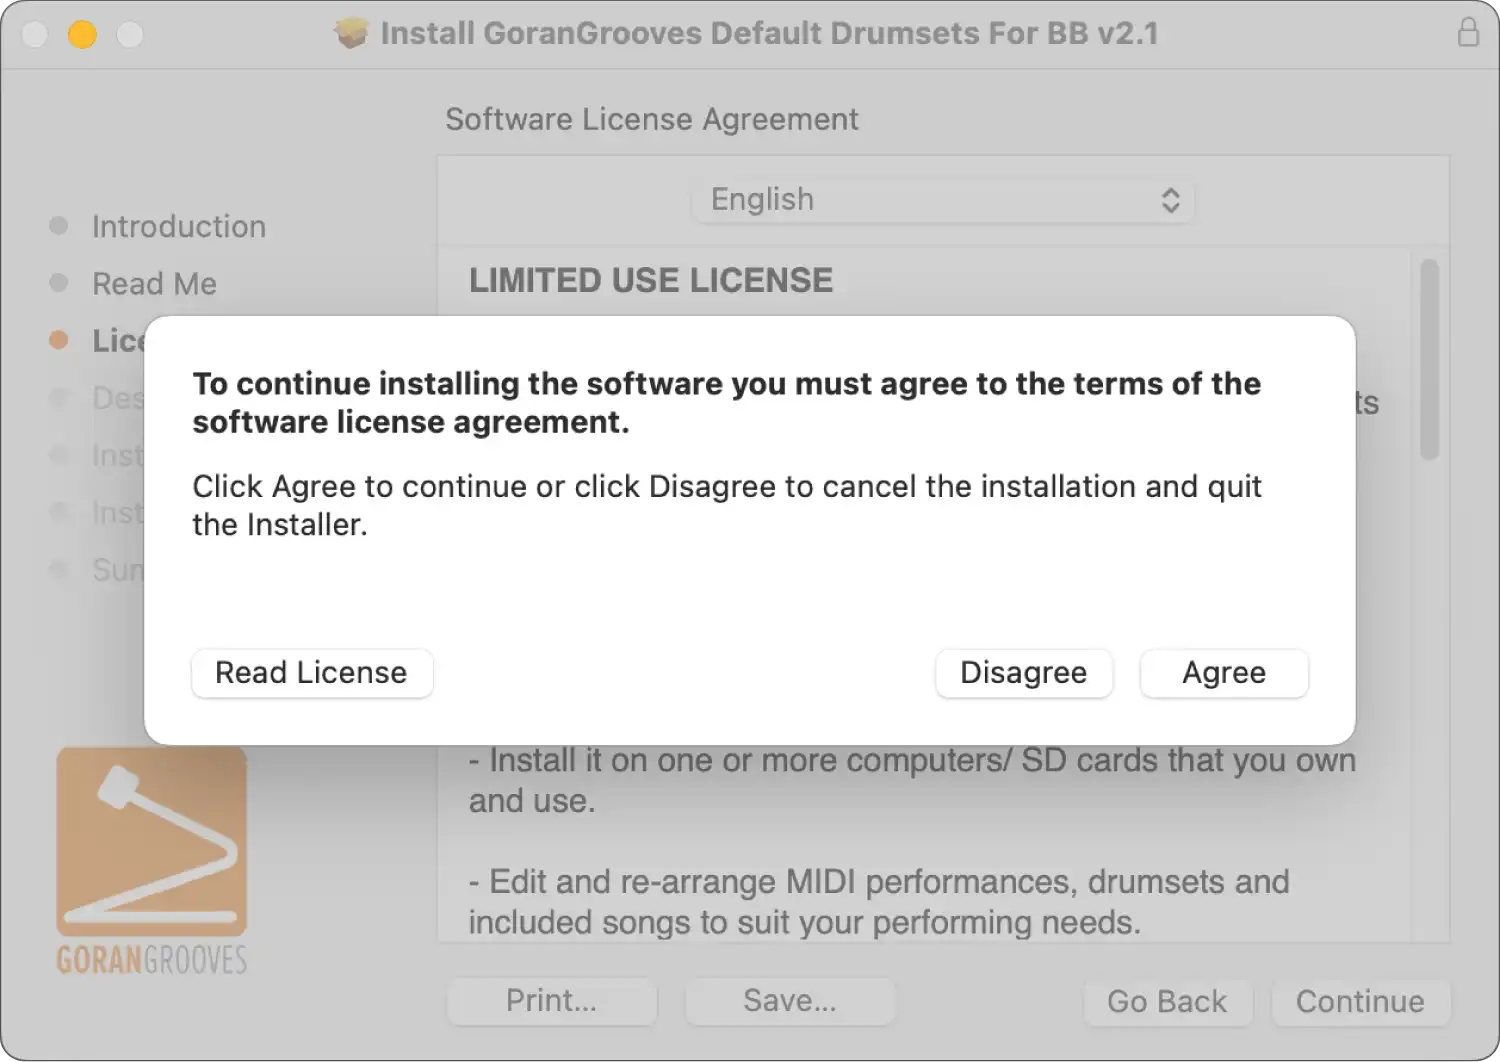The width and height of the screenshot is (1500, 1062).
Task: Select the Introduction step in sidebar
Action: coord(179,227)
